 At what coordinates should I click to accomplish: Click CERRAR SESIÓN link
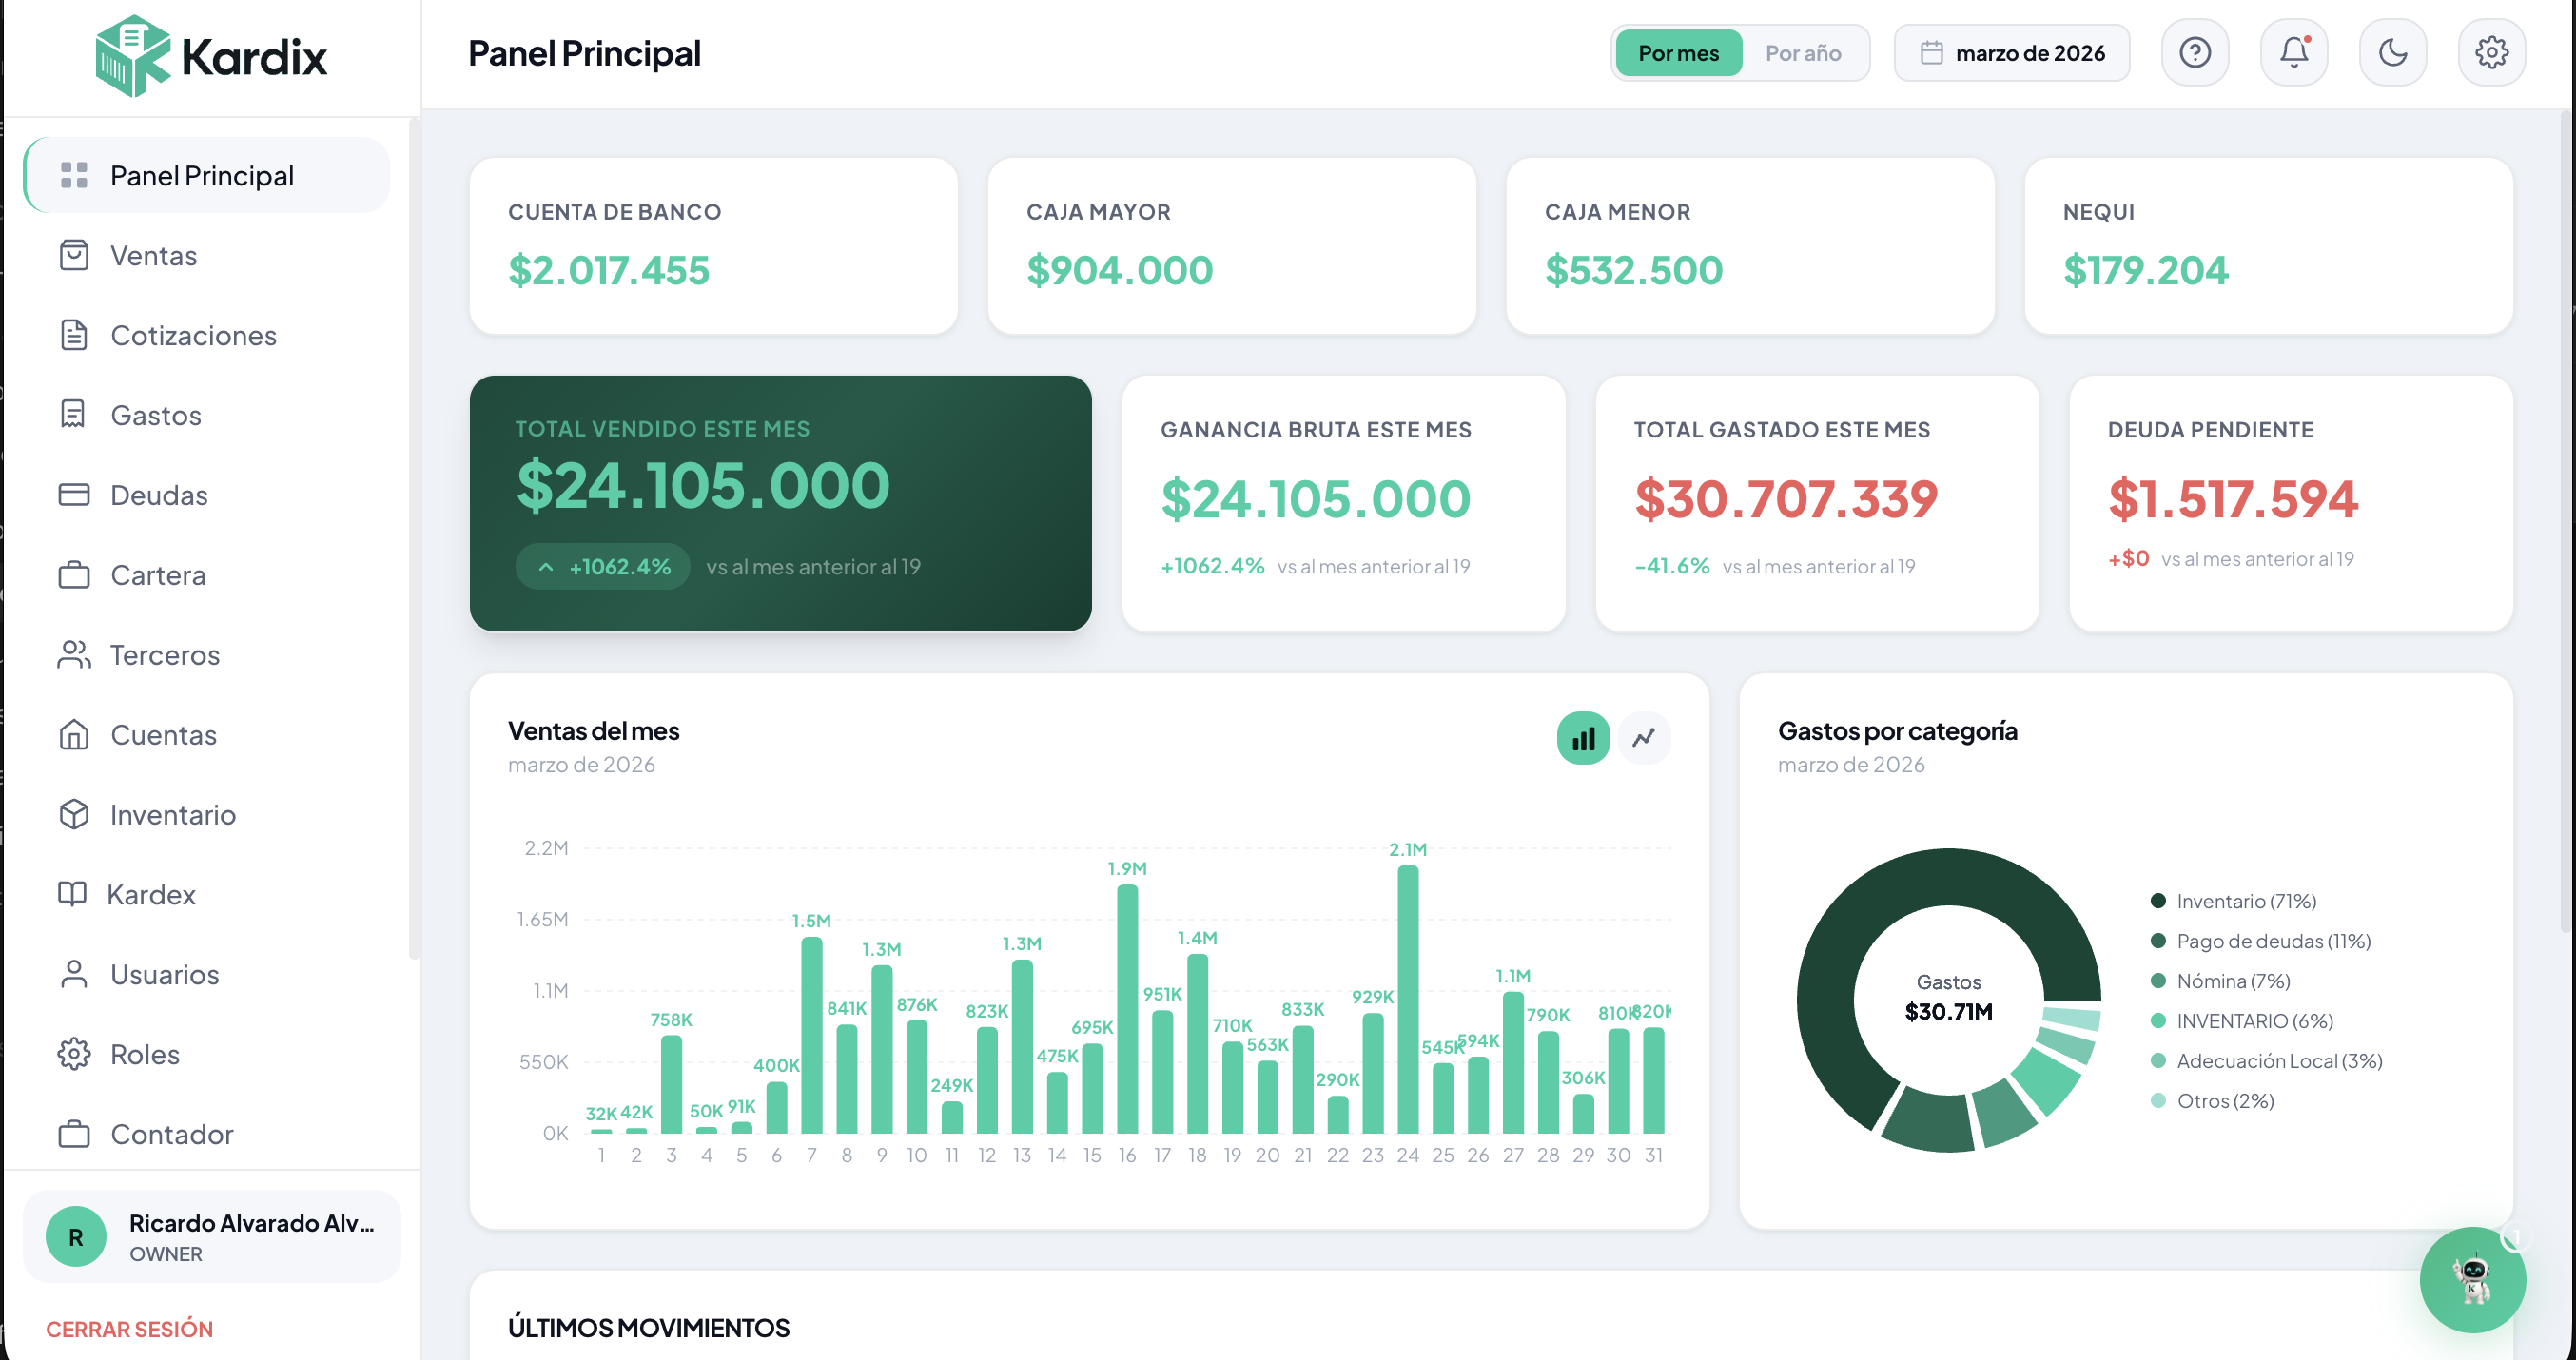[129, 1329]
